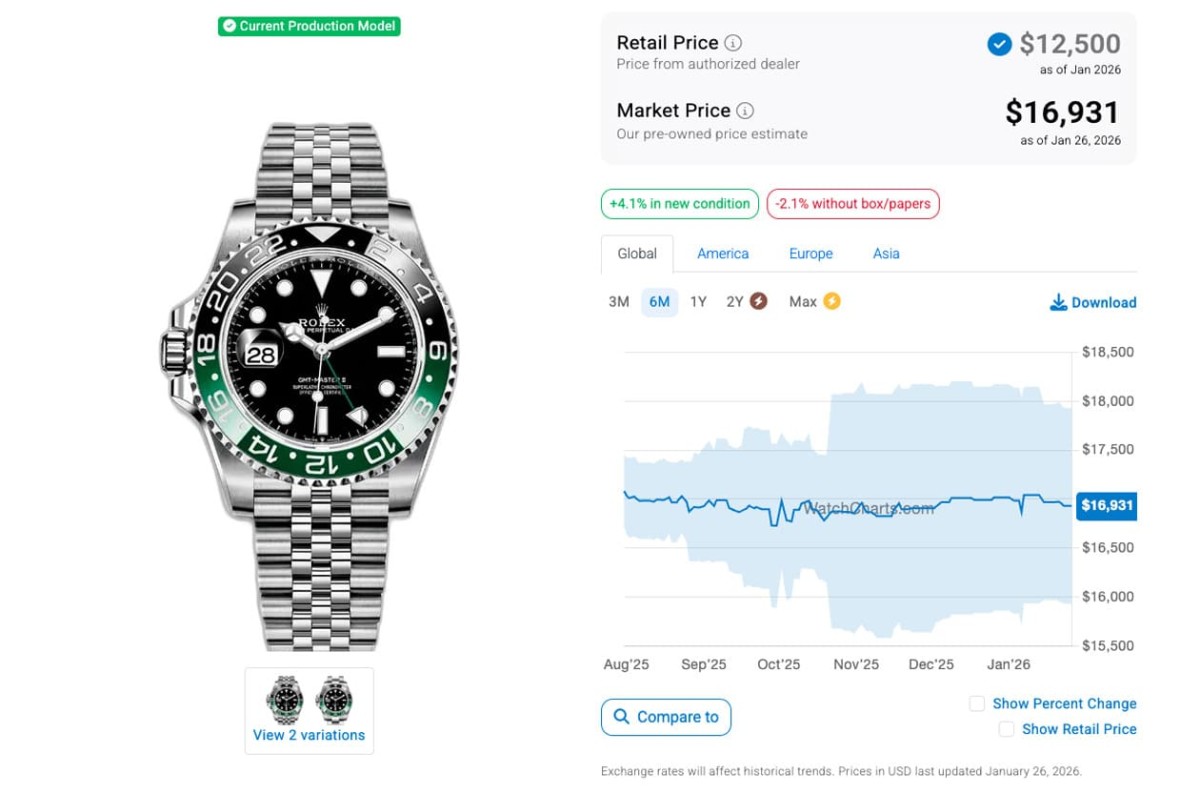1200x794 pixels.
Task: Switch to the Europe tab
Action: pos(811,254)
